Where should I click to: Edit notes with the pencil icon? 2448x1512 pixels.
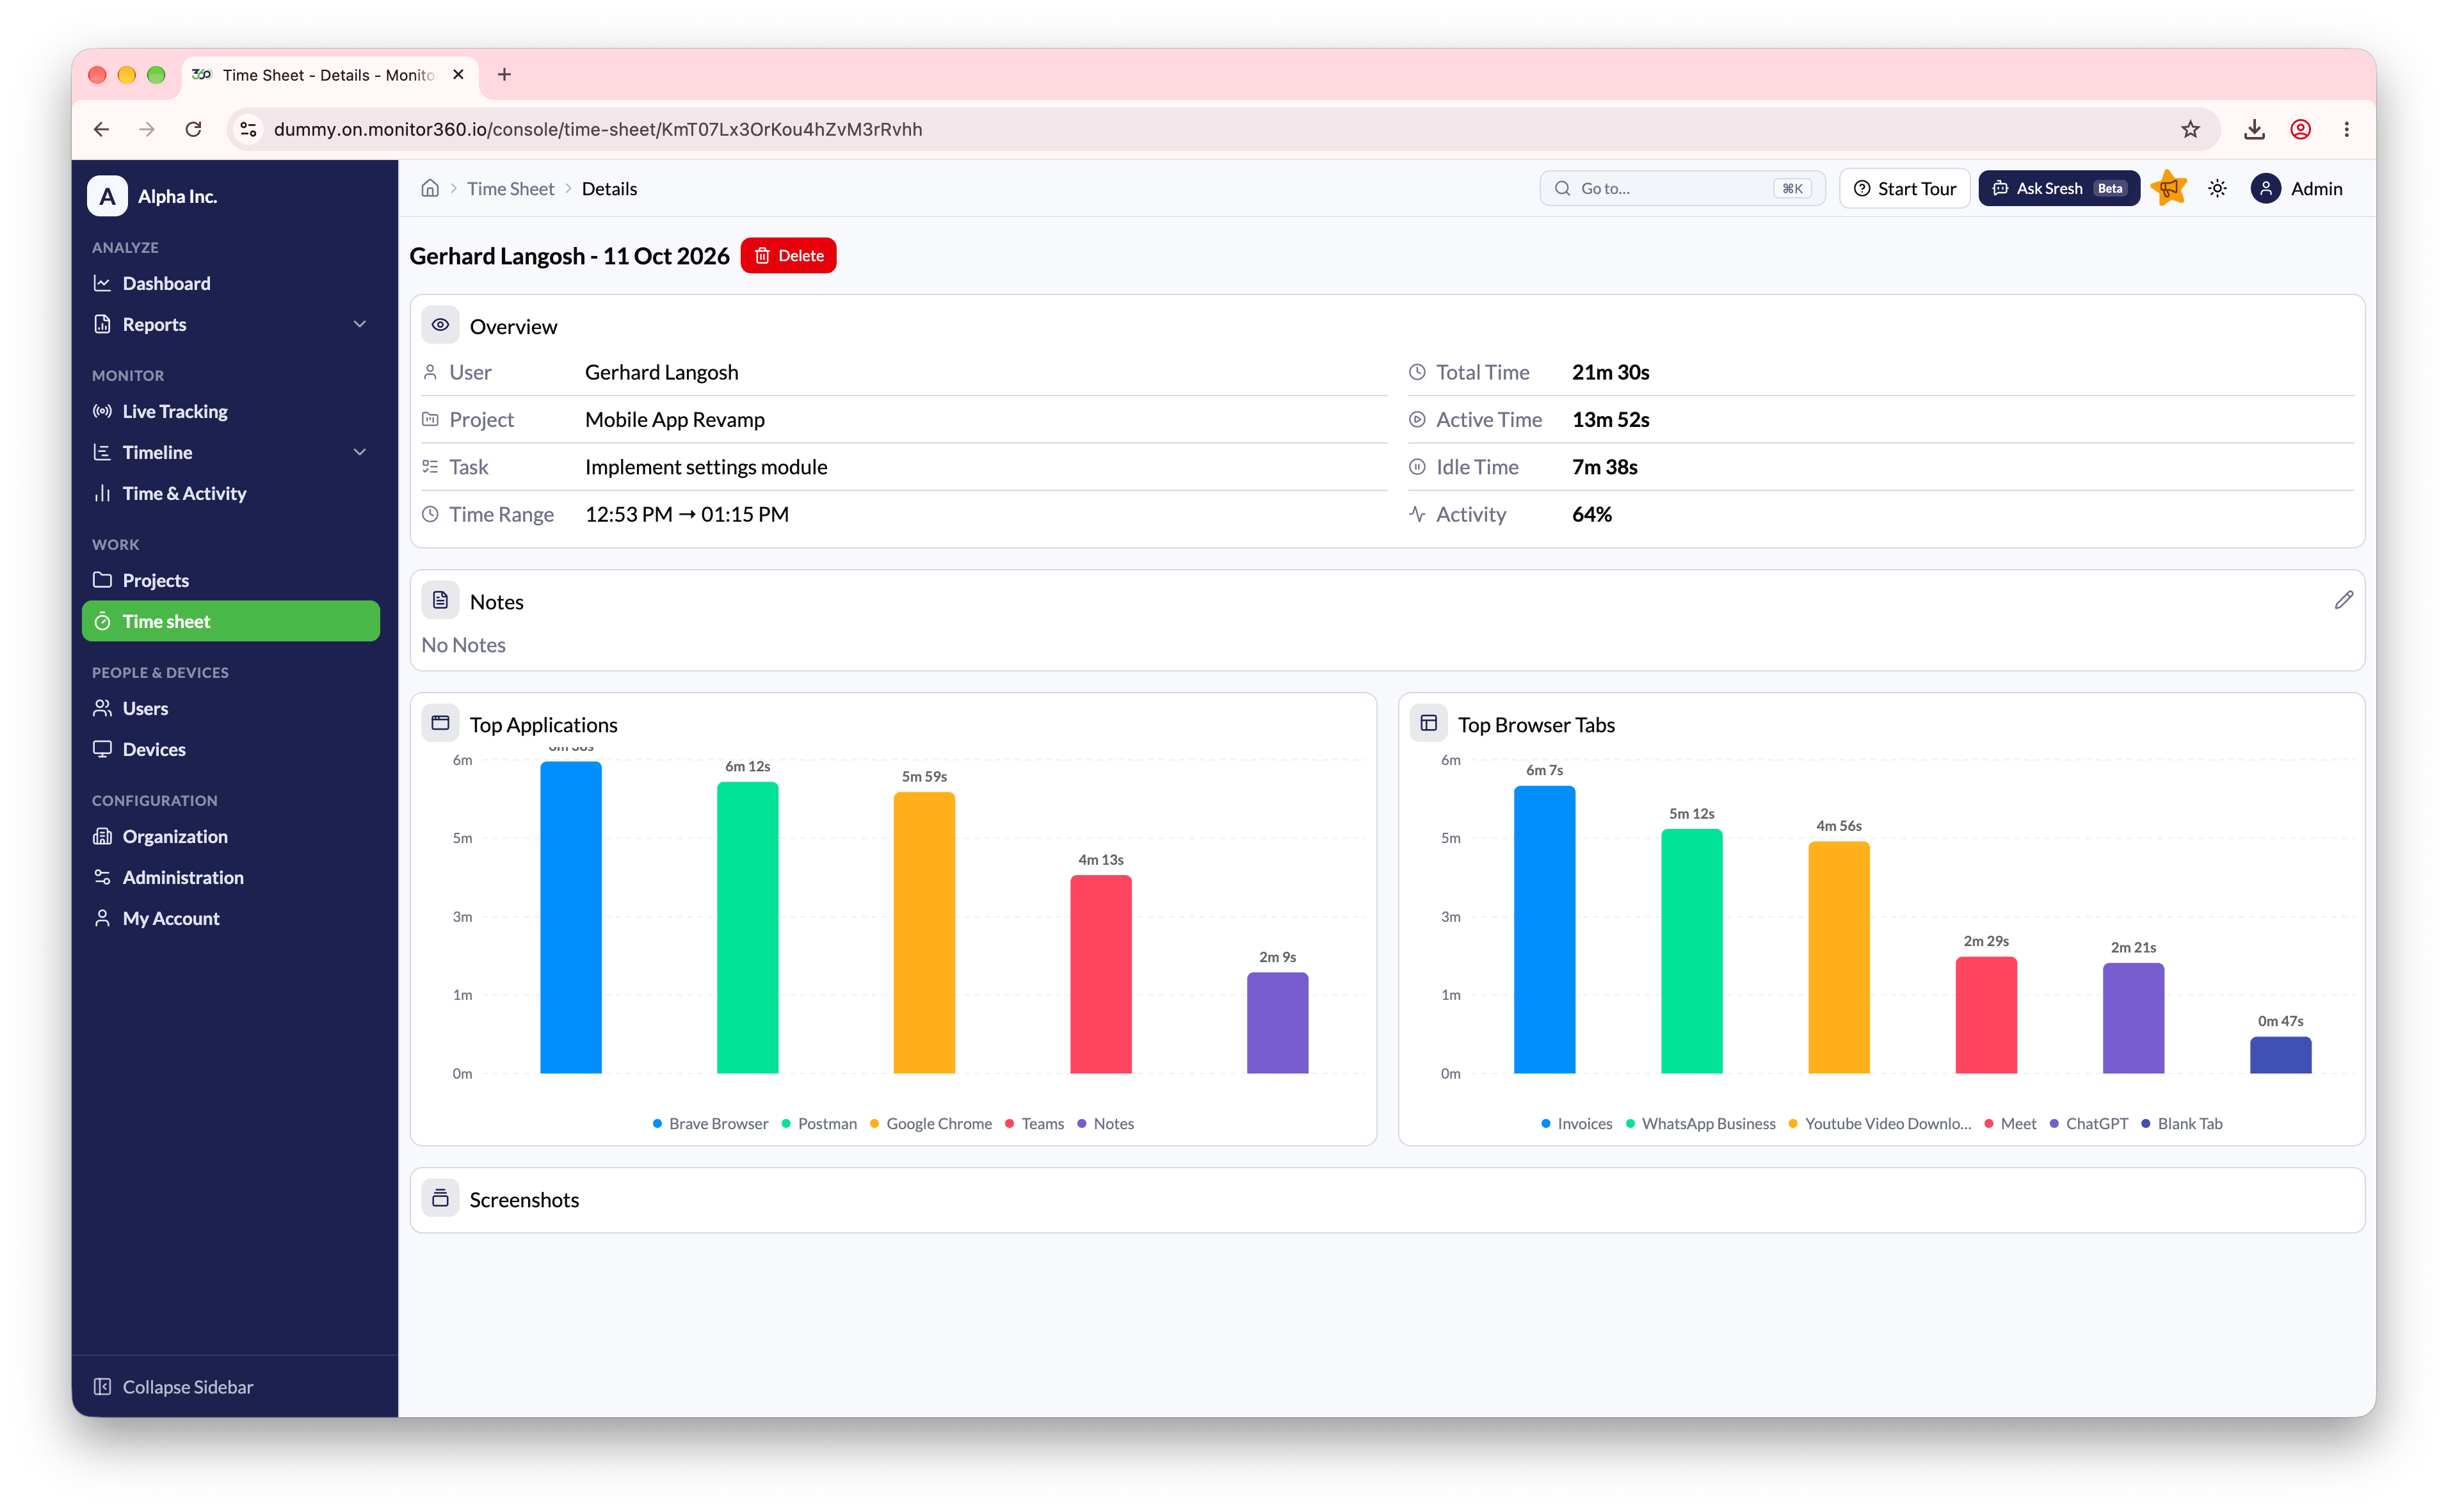click(x=2343, y=600)
